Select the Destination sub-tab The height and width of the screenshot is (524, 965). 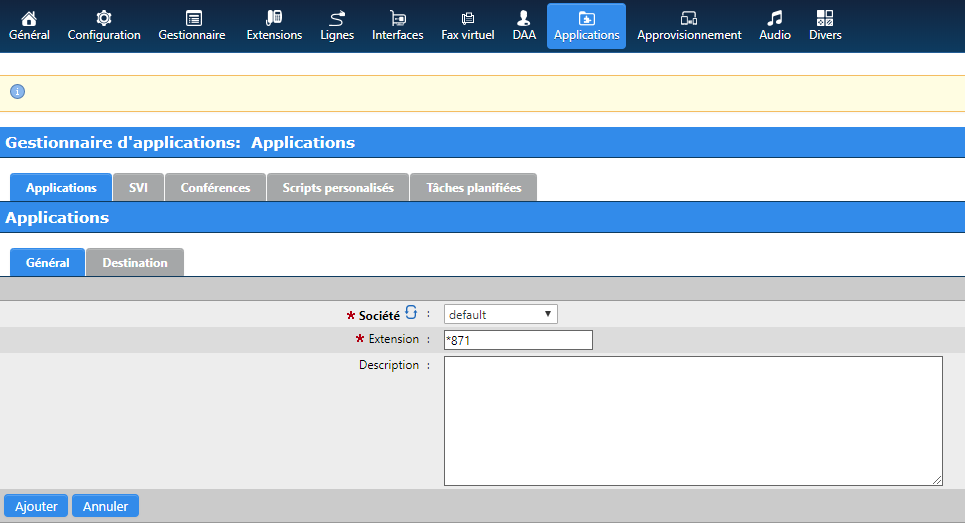pyautogui.click(x=135, y=262)
